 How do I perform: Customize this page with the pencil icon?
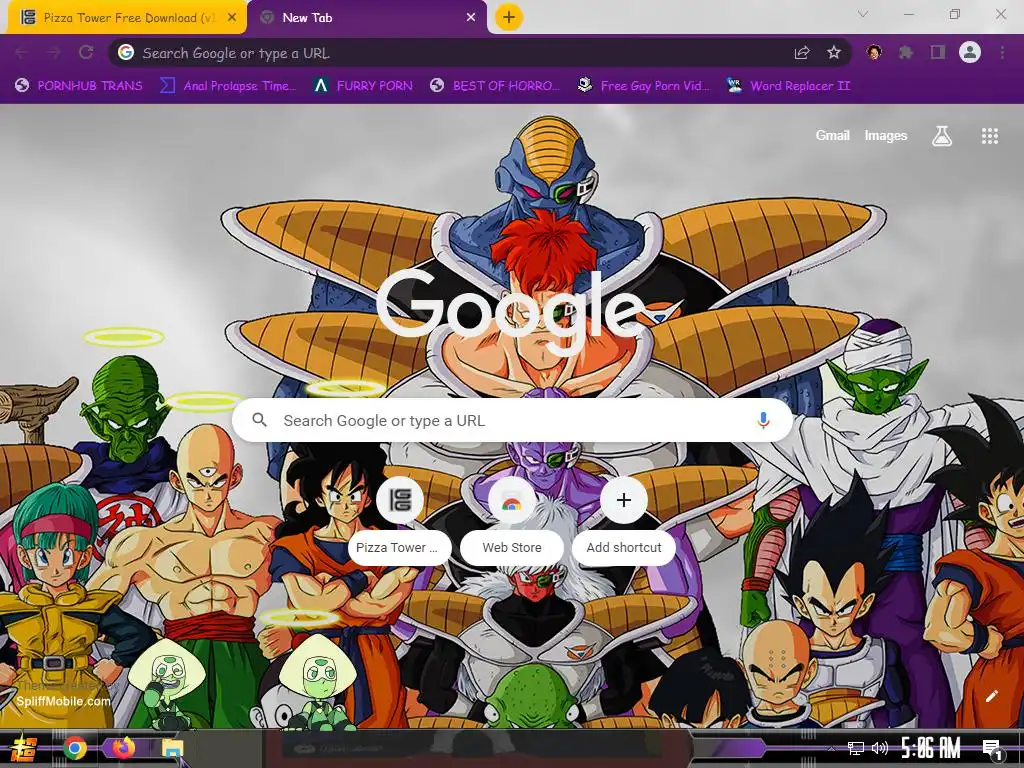[x=991, y=696]
